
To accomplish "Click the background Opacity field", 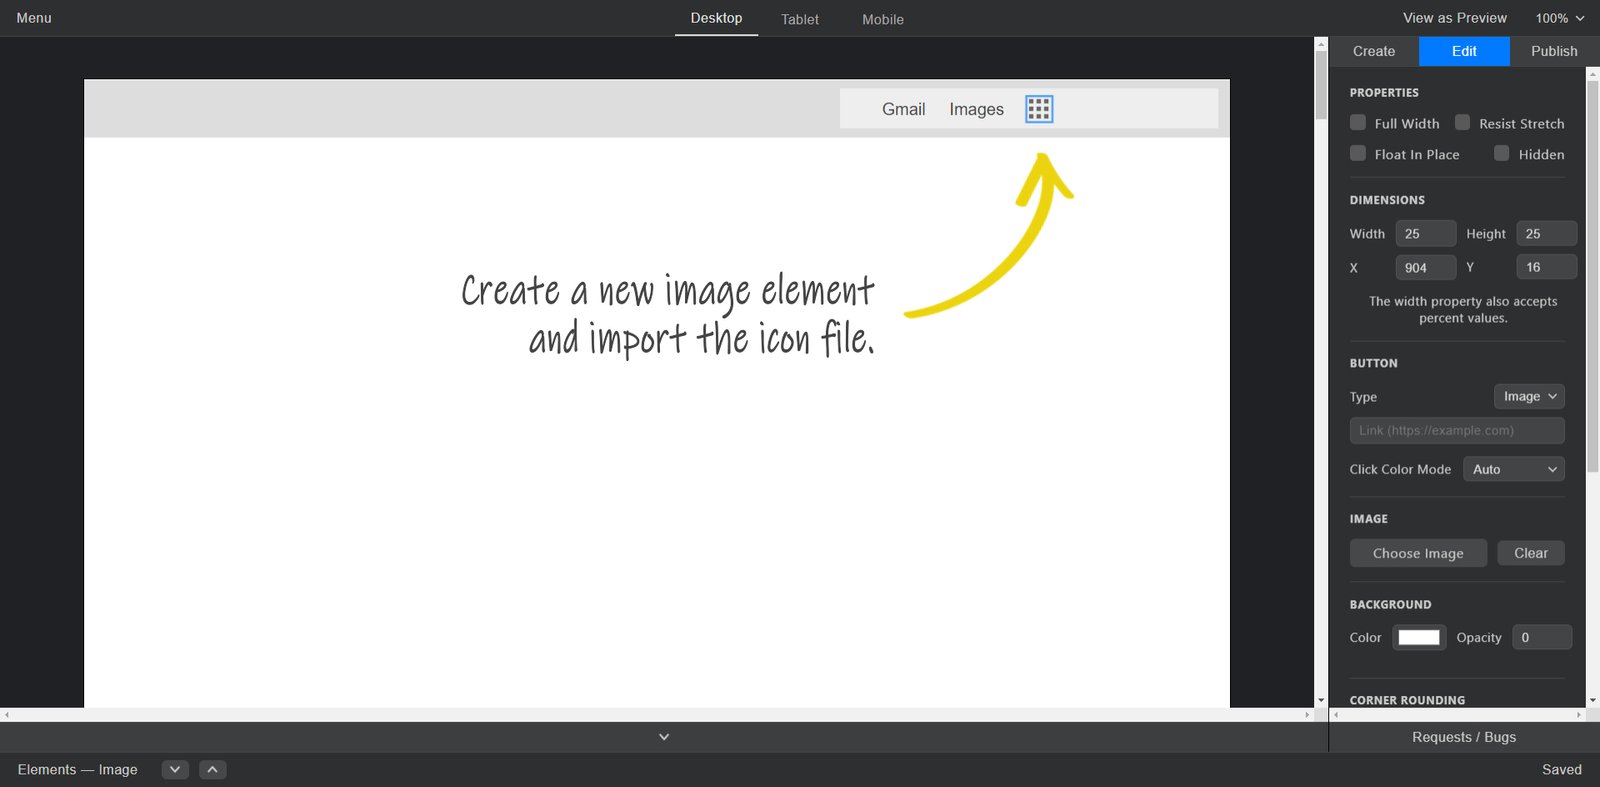I will (1542, 637).
